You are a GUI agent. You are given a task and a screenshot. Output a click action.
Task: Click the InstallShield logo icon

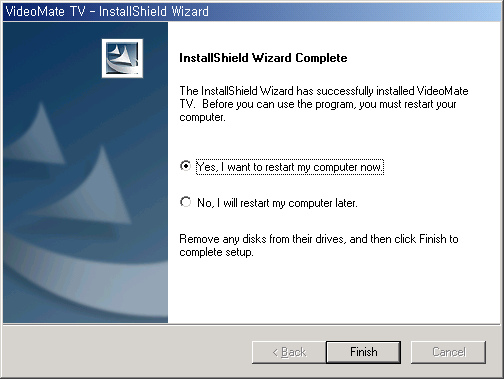pyautogui.click(x=122, y=58)
